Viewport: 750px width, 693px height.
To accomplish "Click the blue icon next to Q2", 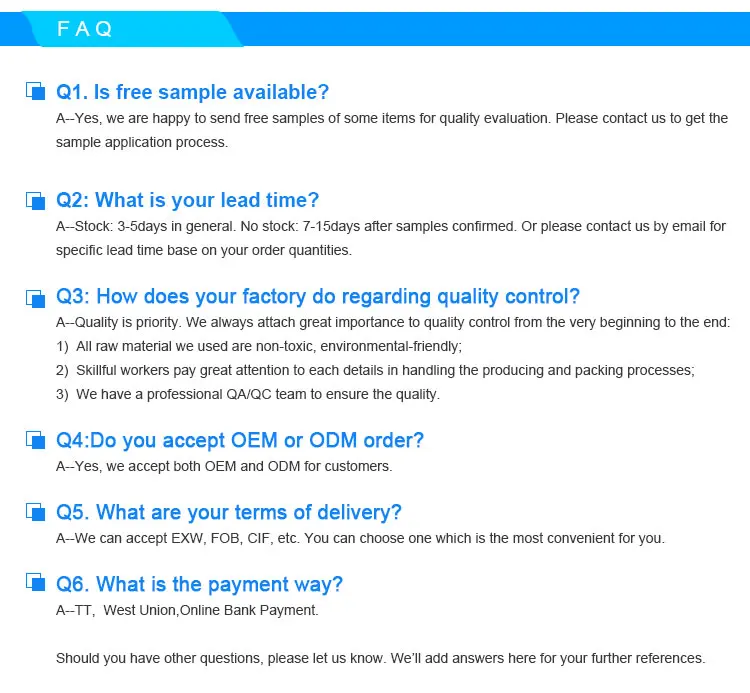I will click(35, 200).
